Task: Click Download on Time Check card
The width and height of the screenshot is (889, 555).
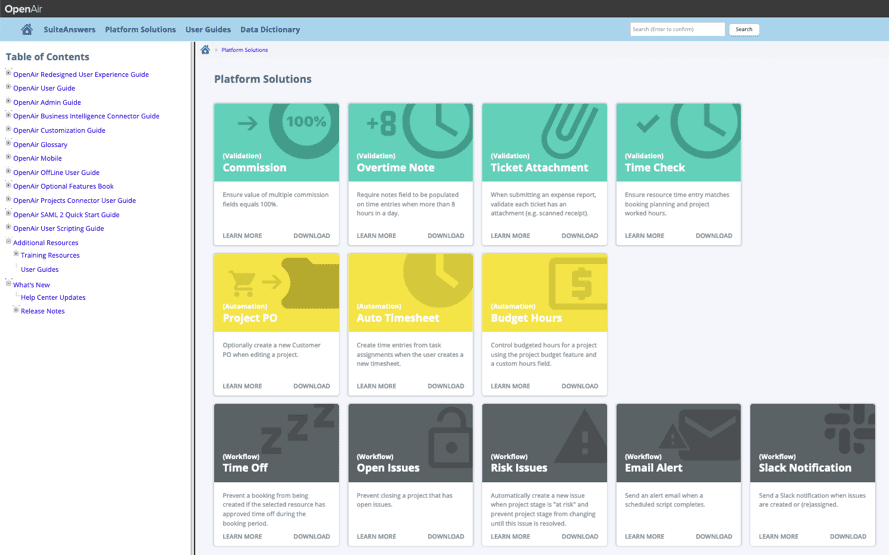Action: point(714,236)
